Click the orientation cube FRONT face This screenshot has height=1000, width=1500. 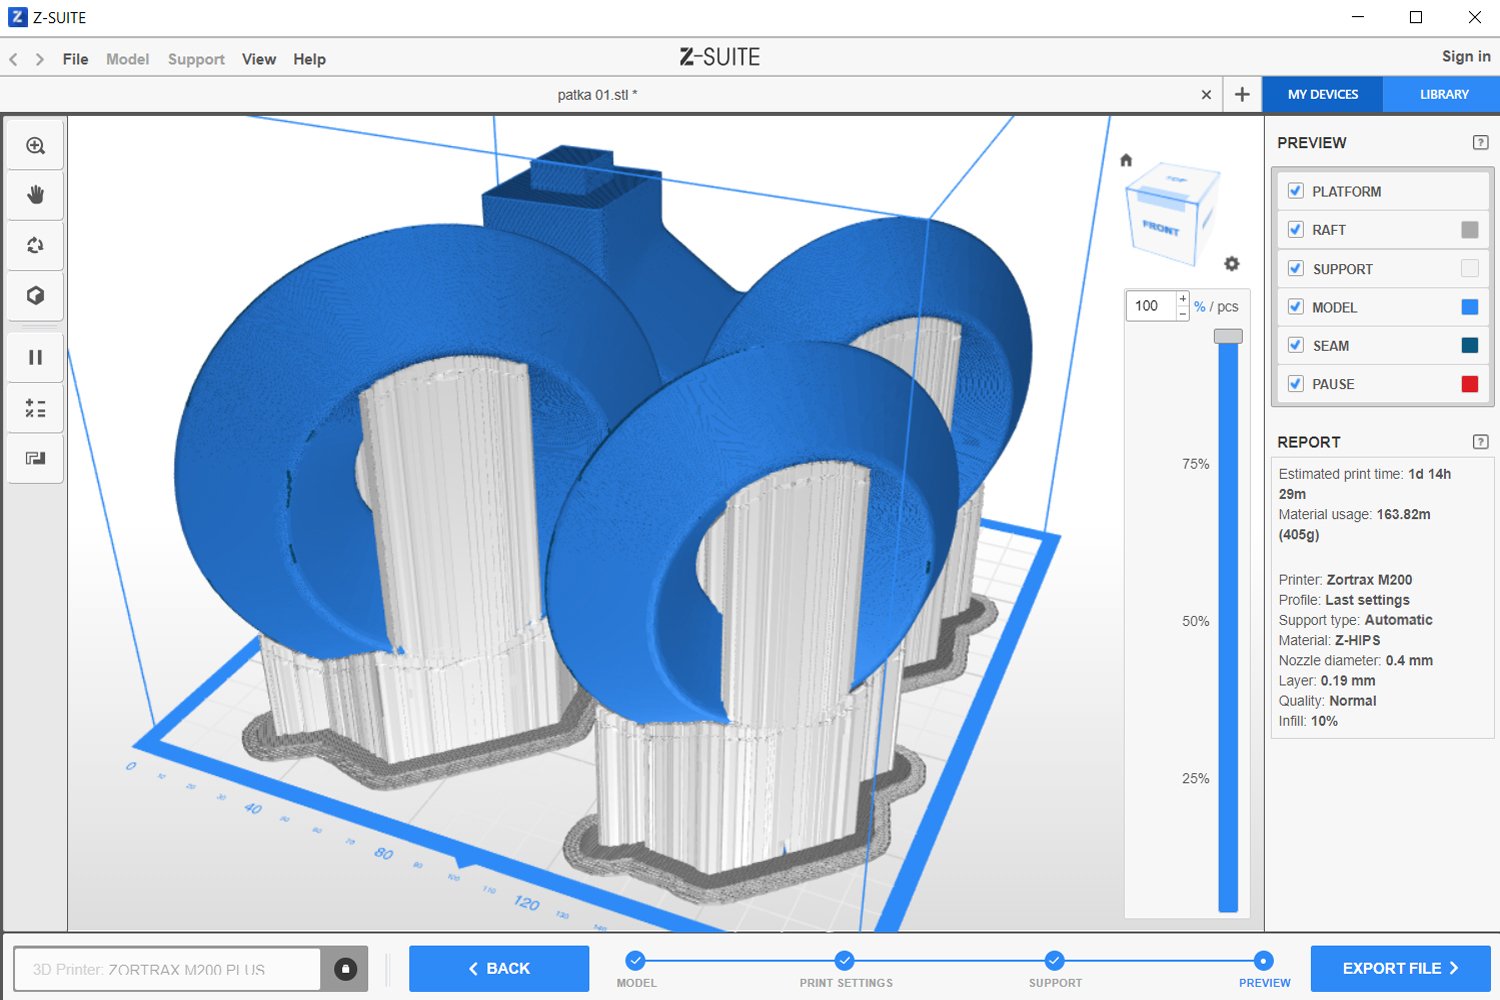pos(1161,227)
